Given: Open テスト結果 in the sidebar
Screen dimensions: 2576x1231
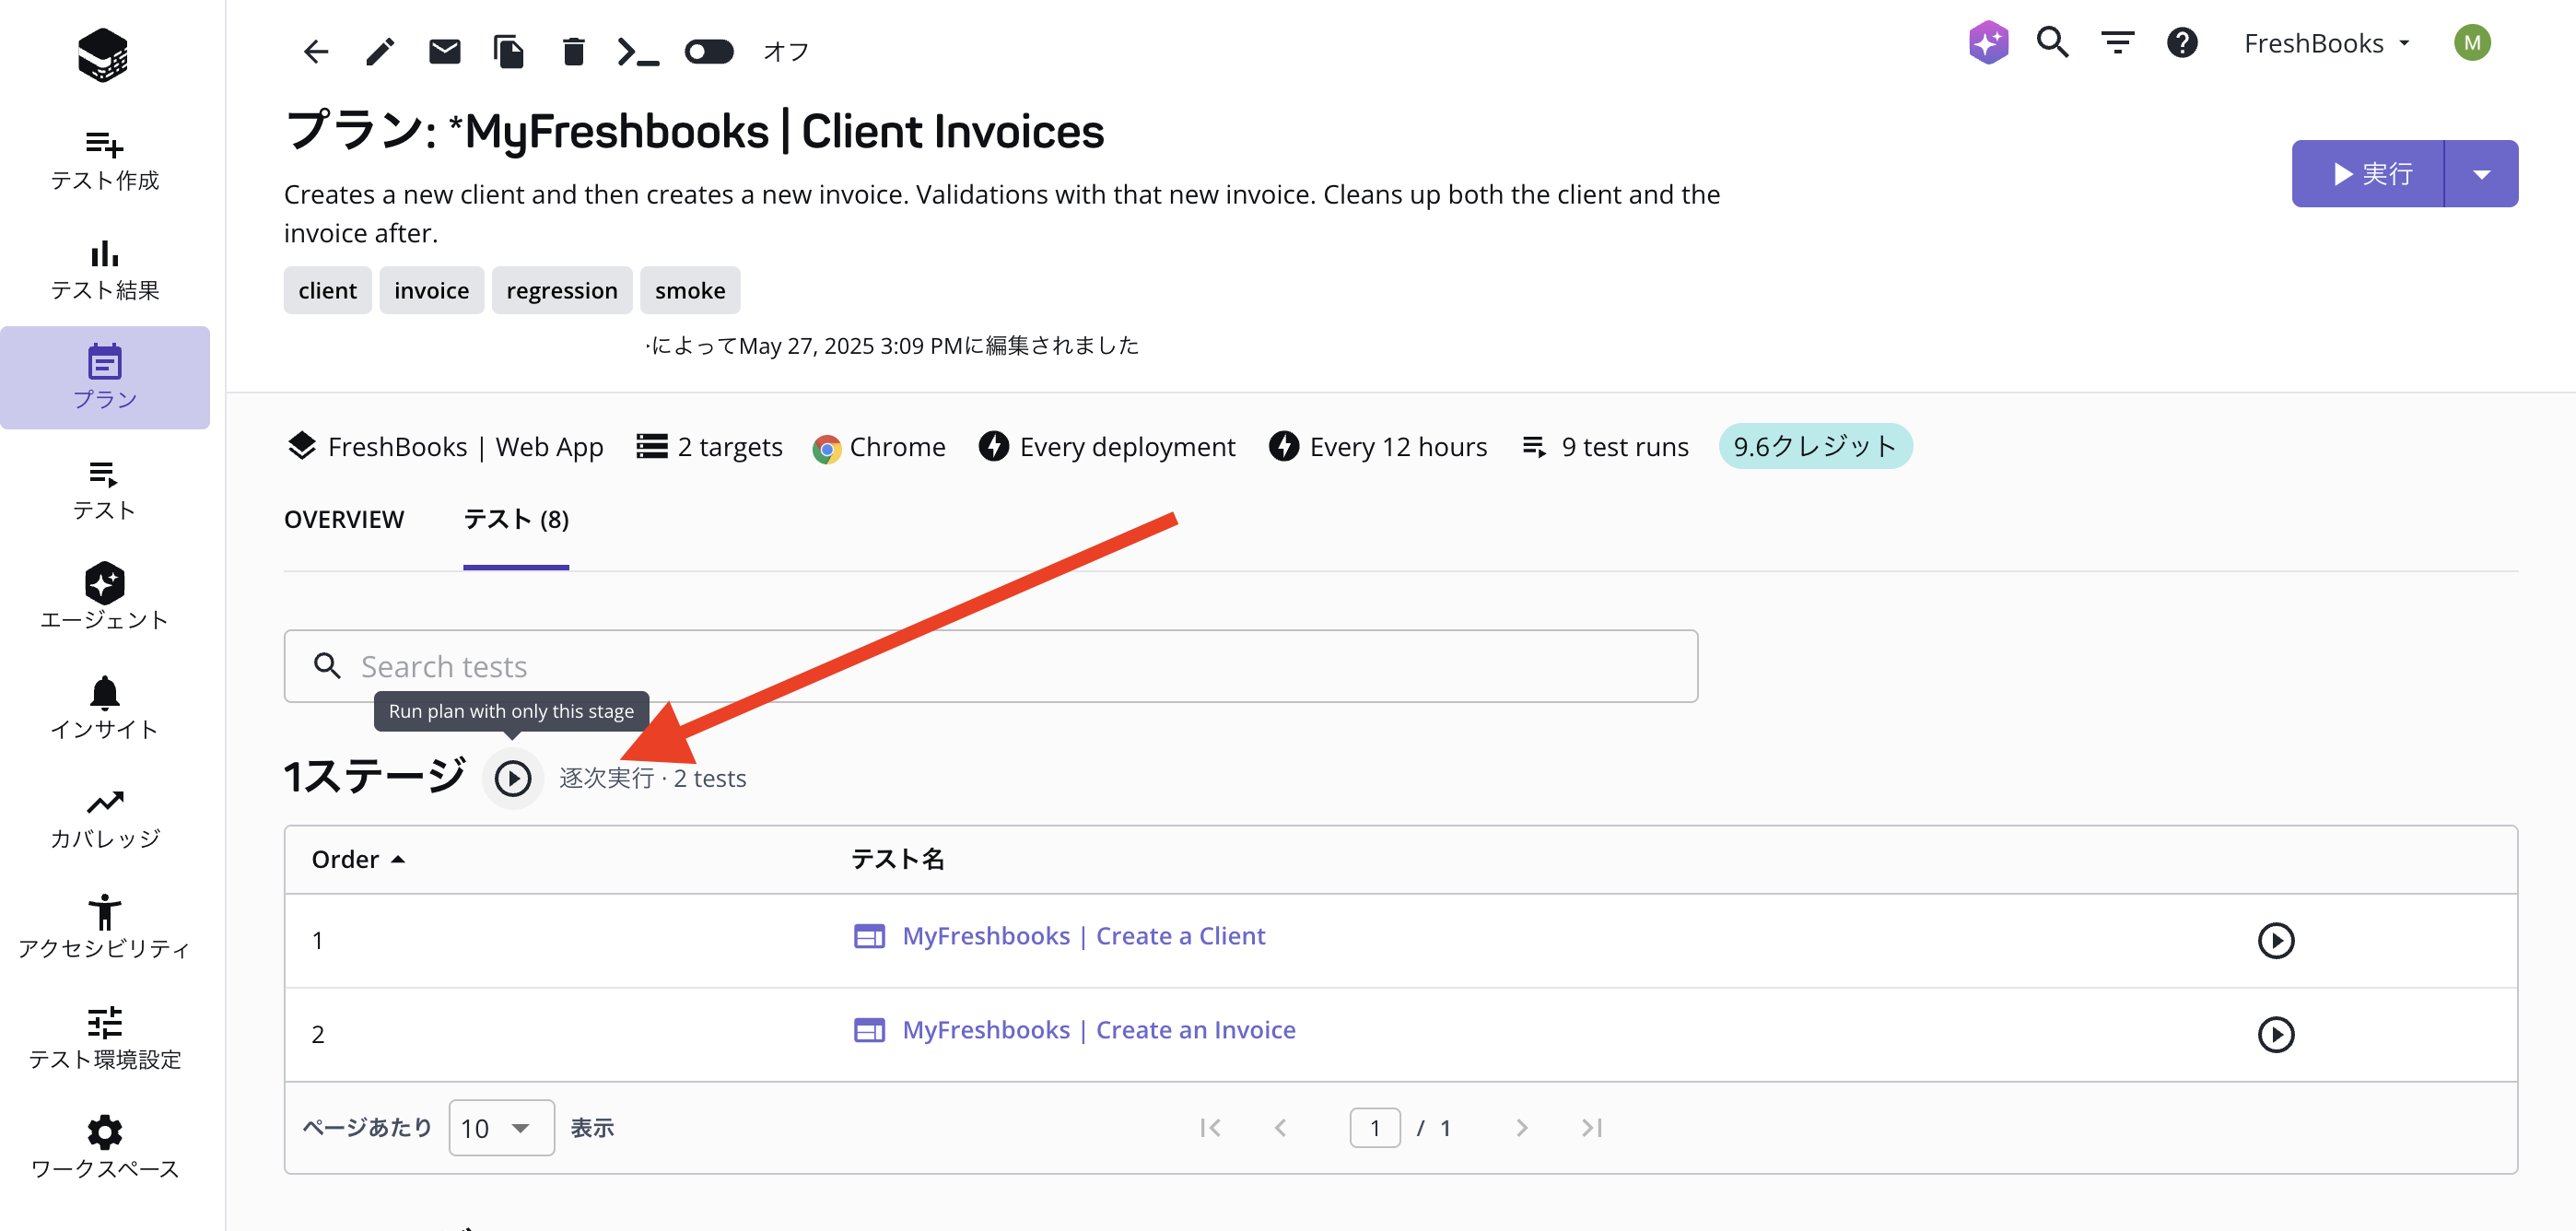Looking at the screenshot, I should click(105, 269).
